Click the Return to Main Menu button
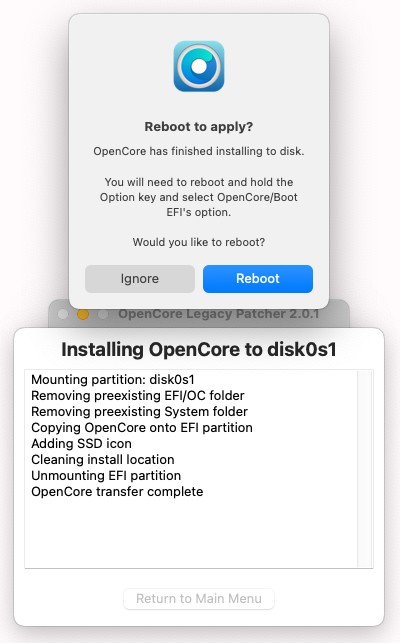 tap(199, 598)
